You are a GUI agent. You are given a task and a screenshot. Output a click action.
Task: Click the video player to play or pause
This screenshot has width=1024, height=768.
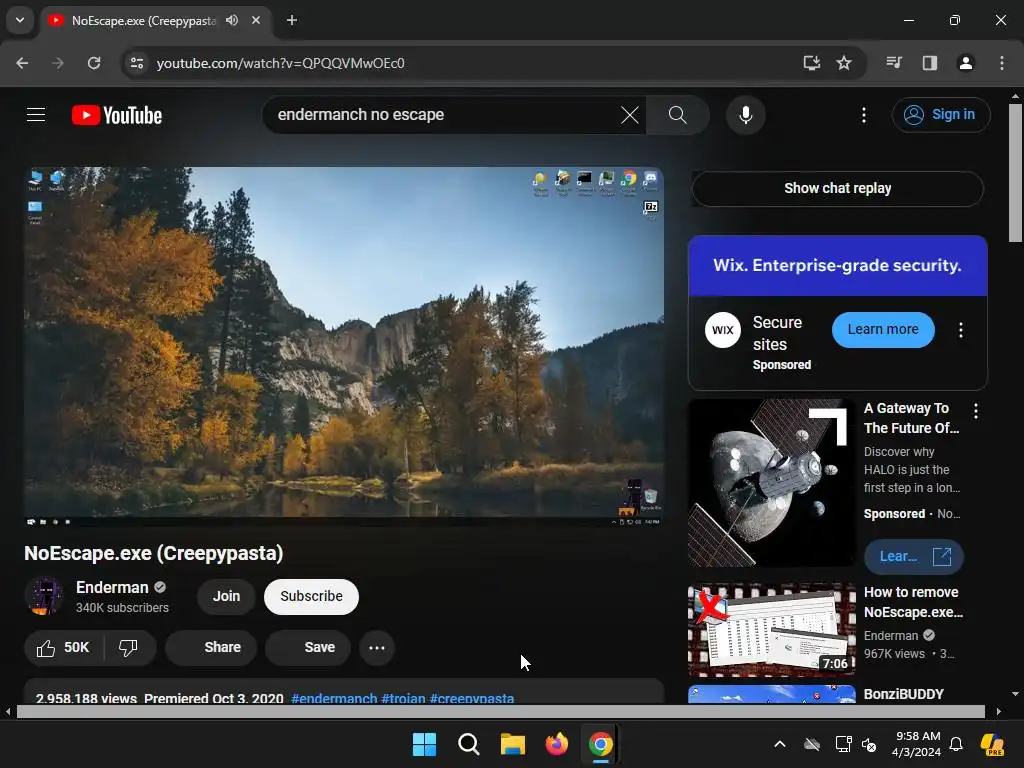[344, 347]
